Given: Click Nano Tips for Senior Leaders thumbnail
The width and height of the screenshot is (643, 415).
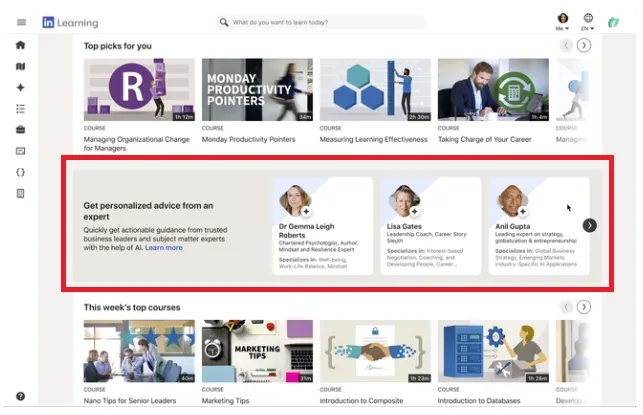Looking at the screenshot, I should (x=139, y=351).
